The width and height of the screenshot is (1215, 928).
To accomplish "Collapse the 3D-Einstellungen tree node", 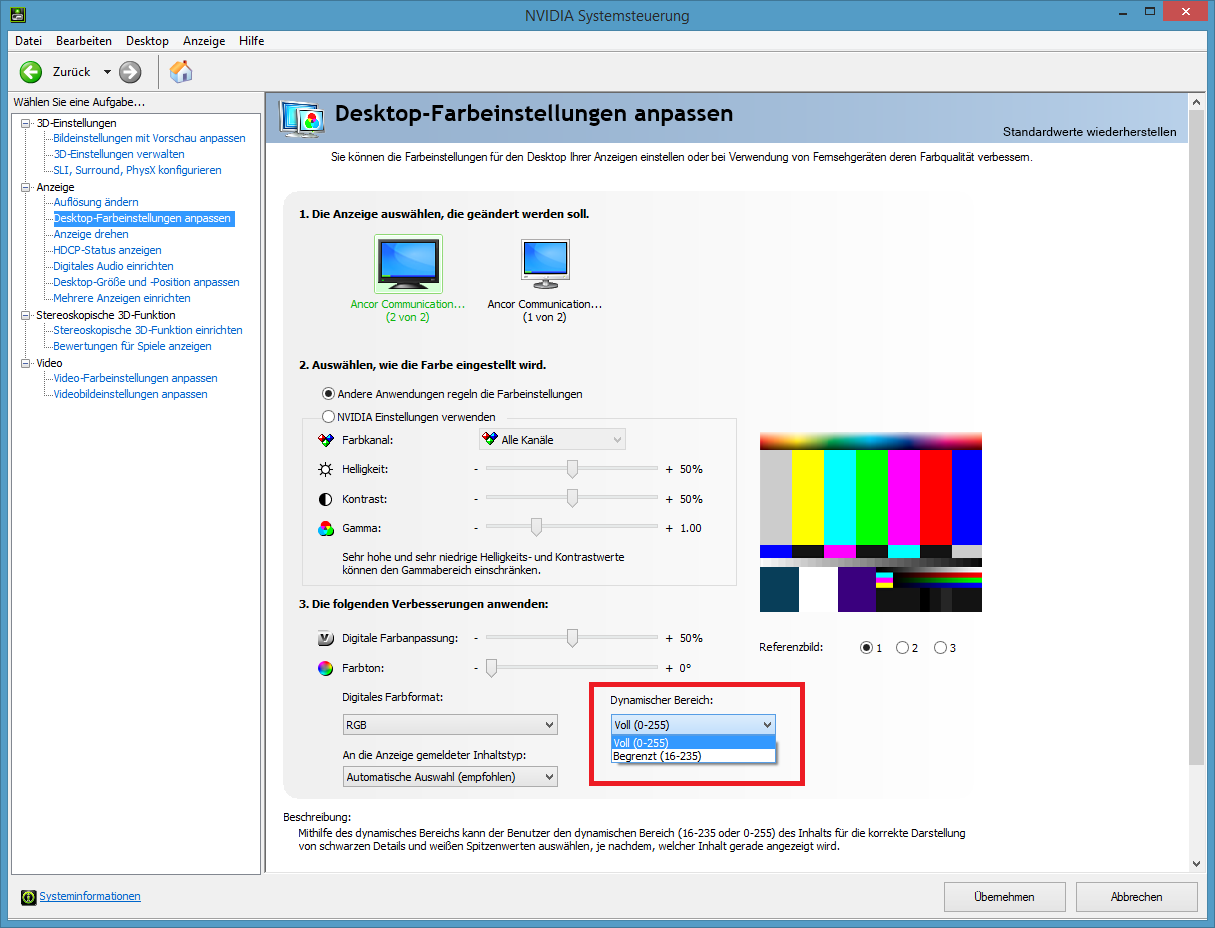I will (x=26, y=123).
